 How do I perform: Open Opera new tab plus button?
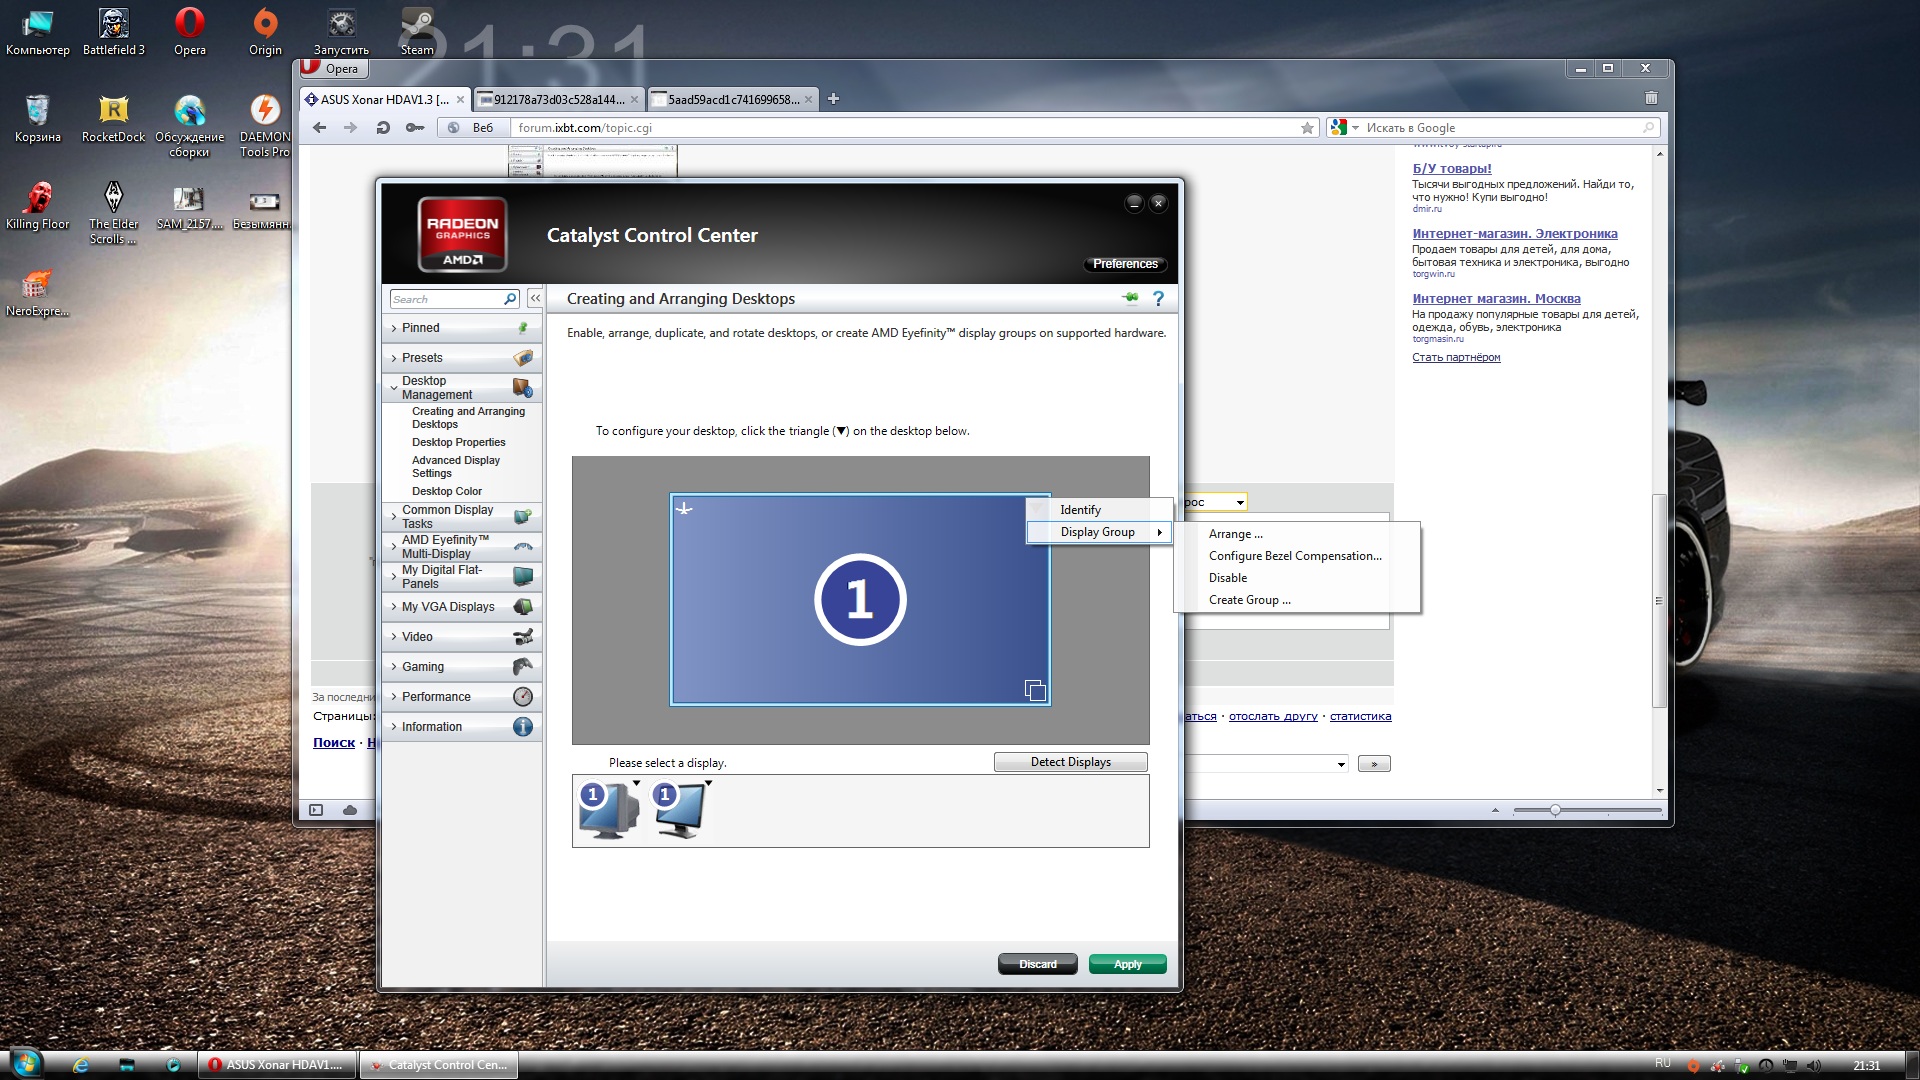[833, 99]
